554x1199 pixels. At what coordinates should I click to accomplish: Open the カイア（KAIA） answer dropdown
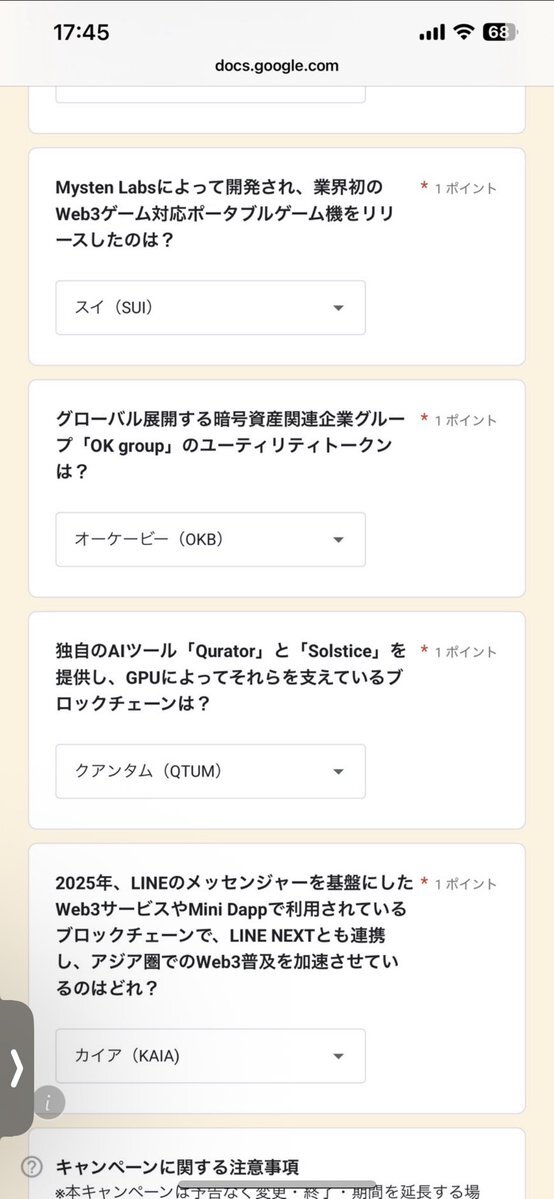[x=210, y=1056]
